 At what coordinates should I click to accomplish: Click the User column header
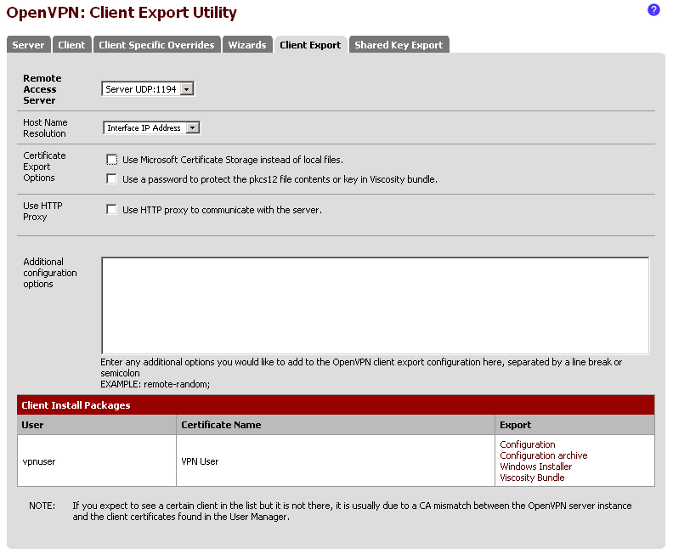97,425
